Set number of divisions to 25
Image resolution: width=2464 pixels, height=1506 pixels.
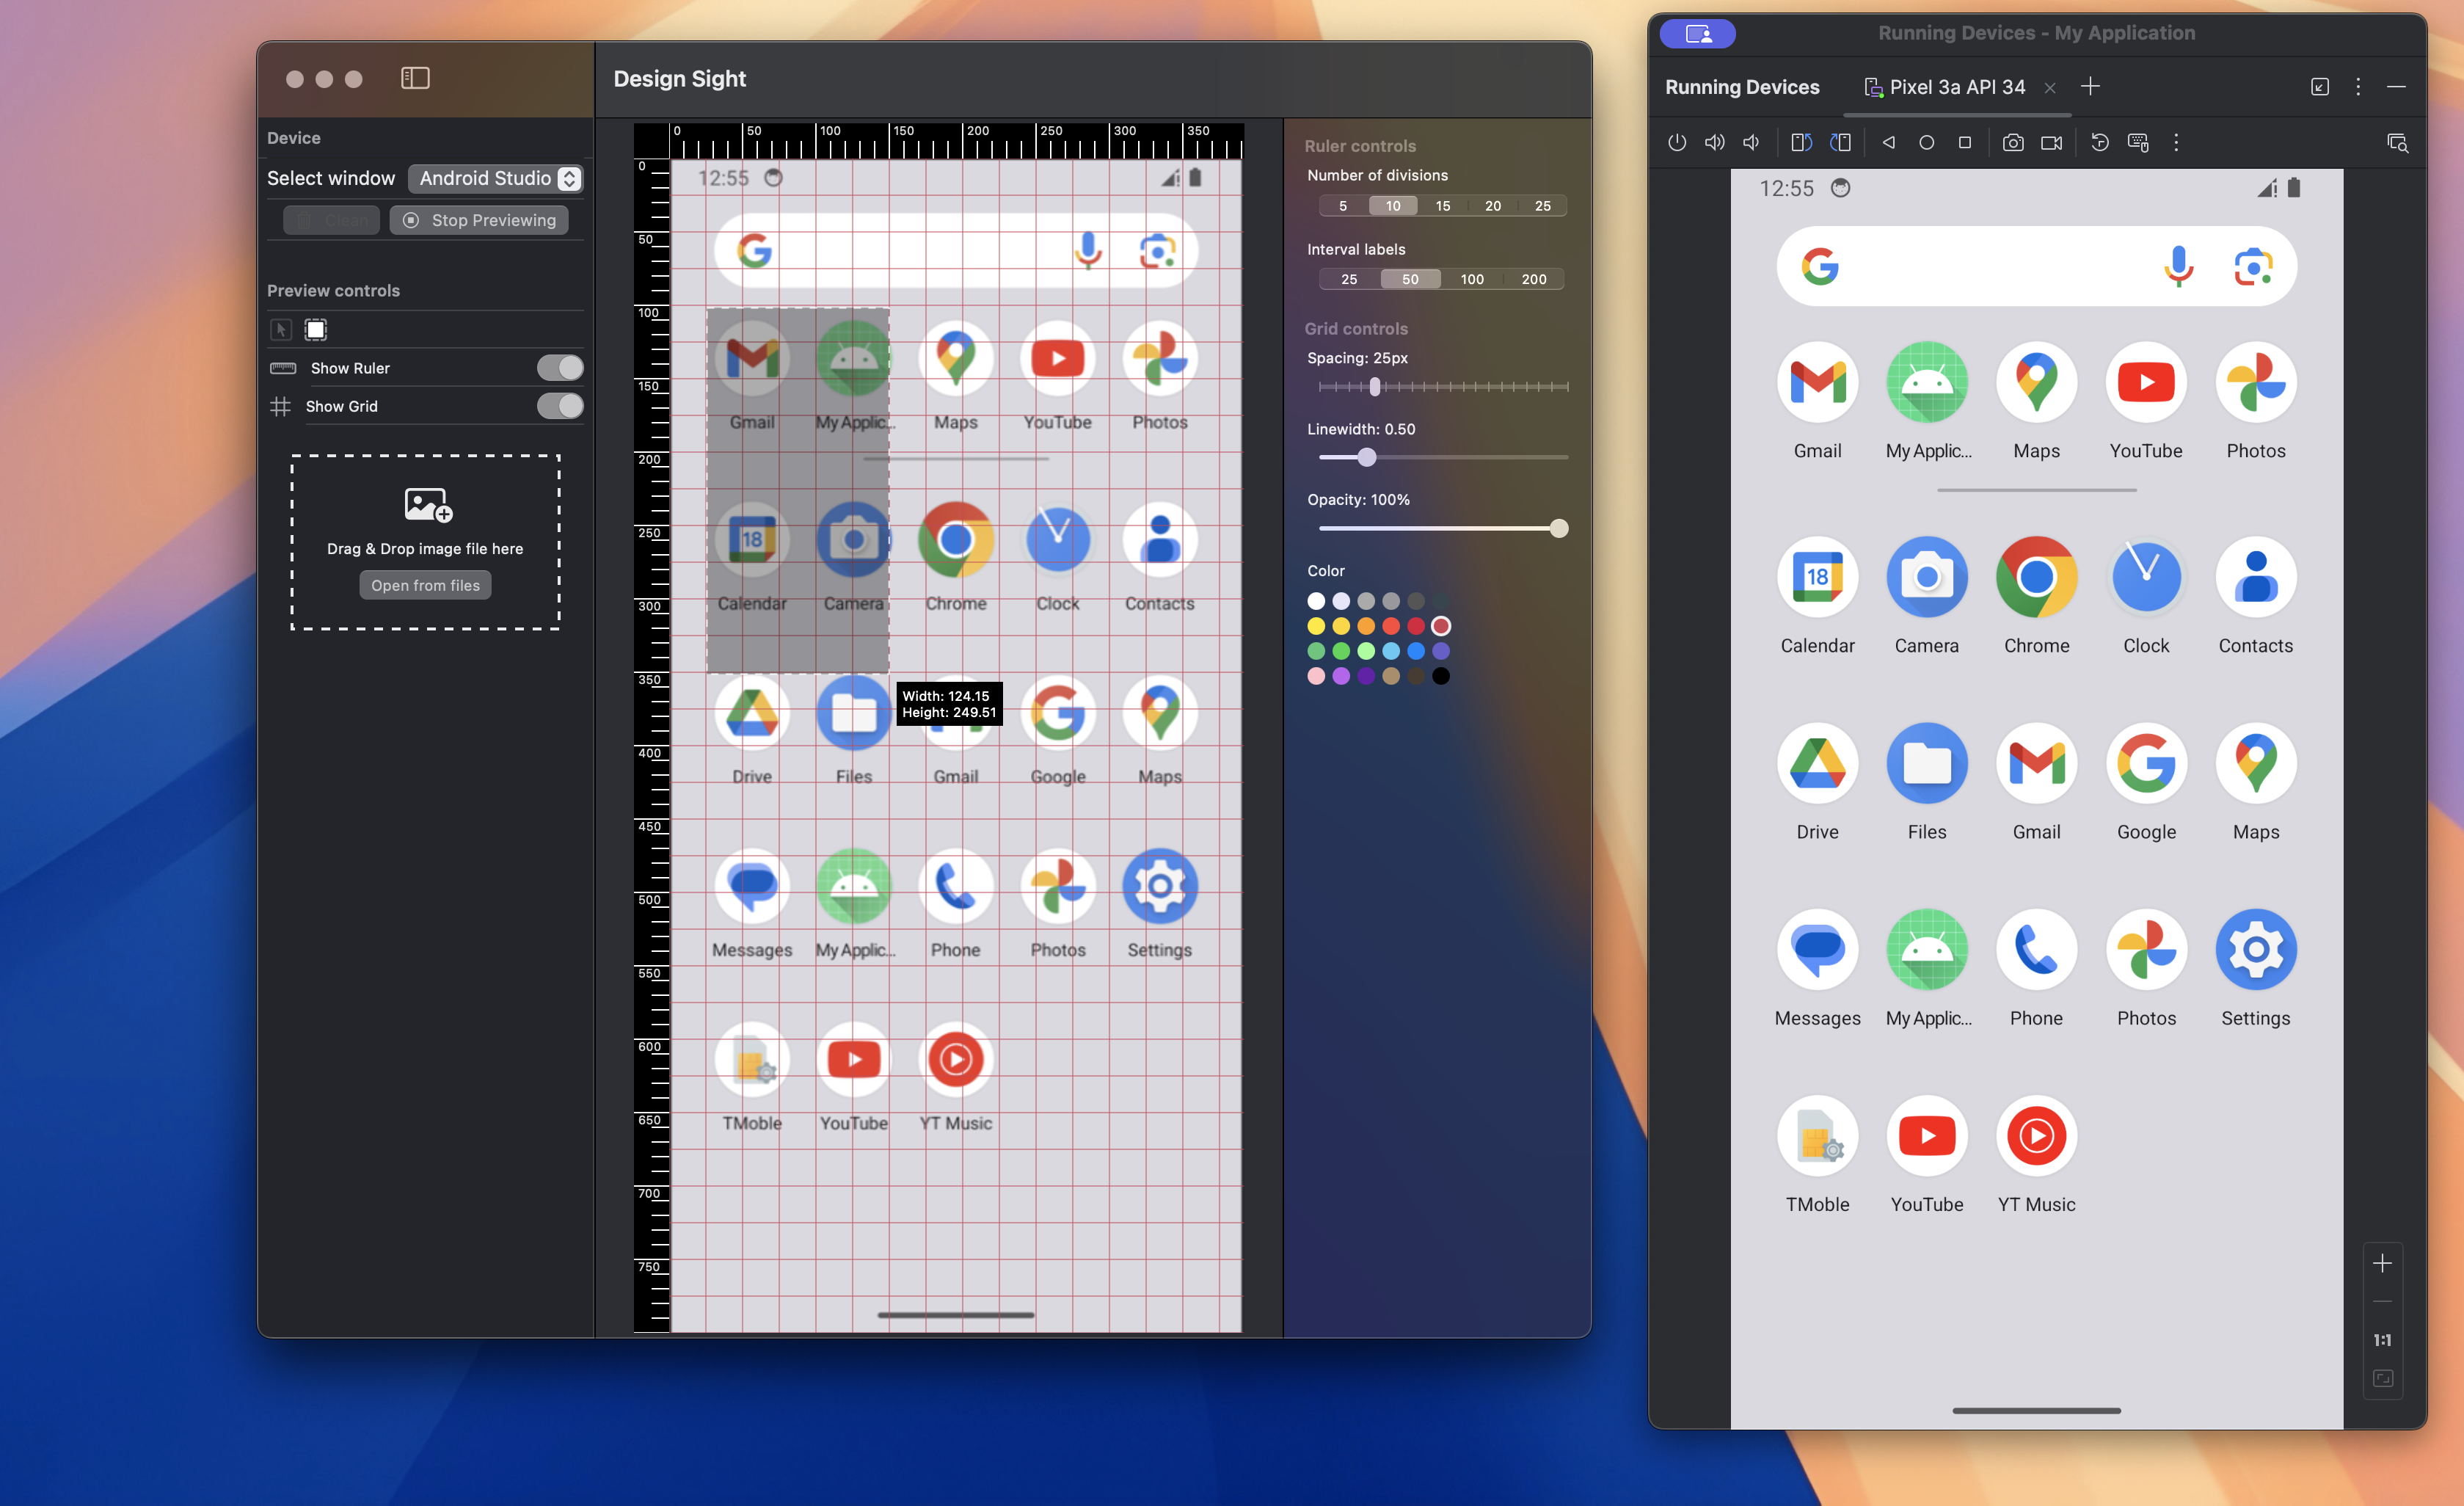tap(1543, 206)
